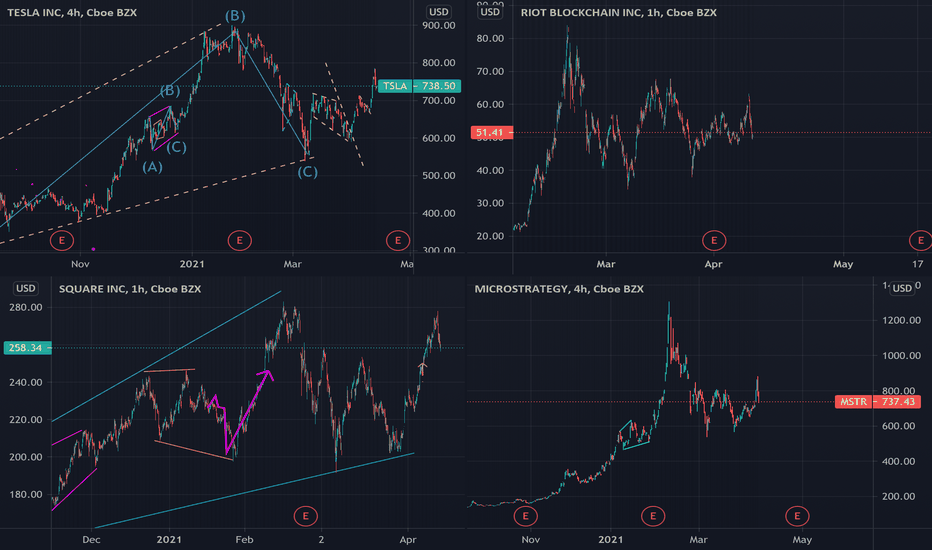
Task: Click 500.00 on Tesla price axis
Action: pyautogui.click(x=439, y=175)
